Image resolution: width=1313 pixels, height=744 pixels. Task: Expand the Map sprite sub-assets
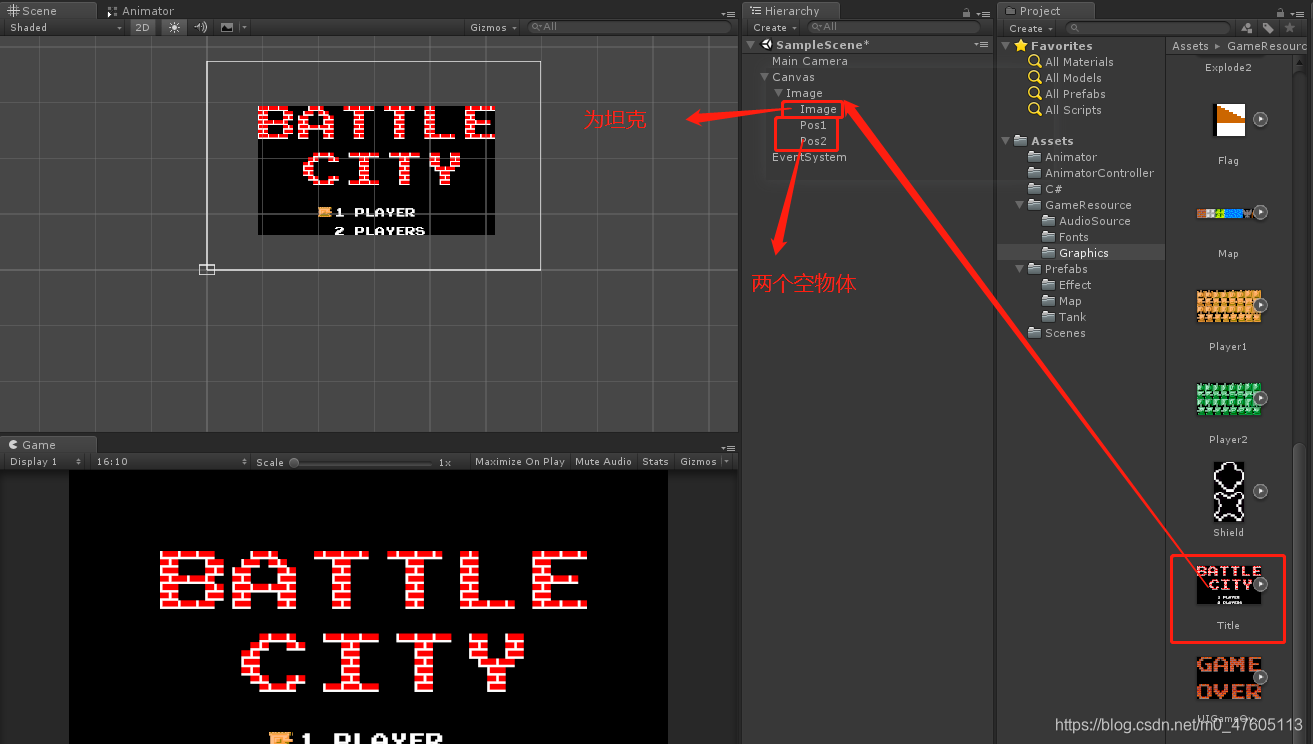[x=1261, y=212]
